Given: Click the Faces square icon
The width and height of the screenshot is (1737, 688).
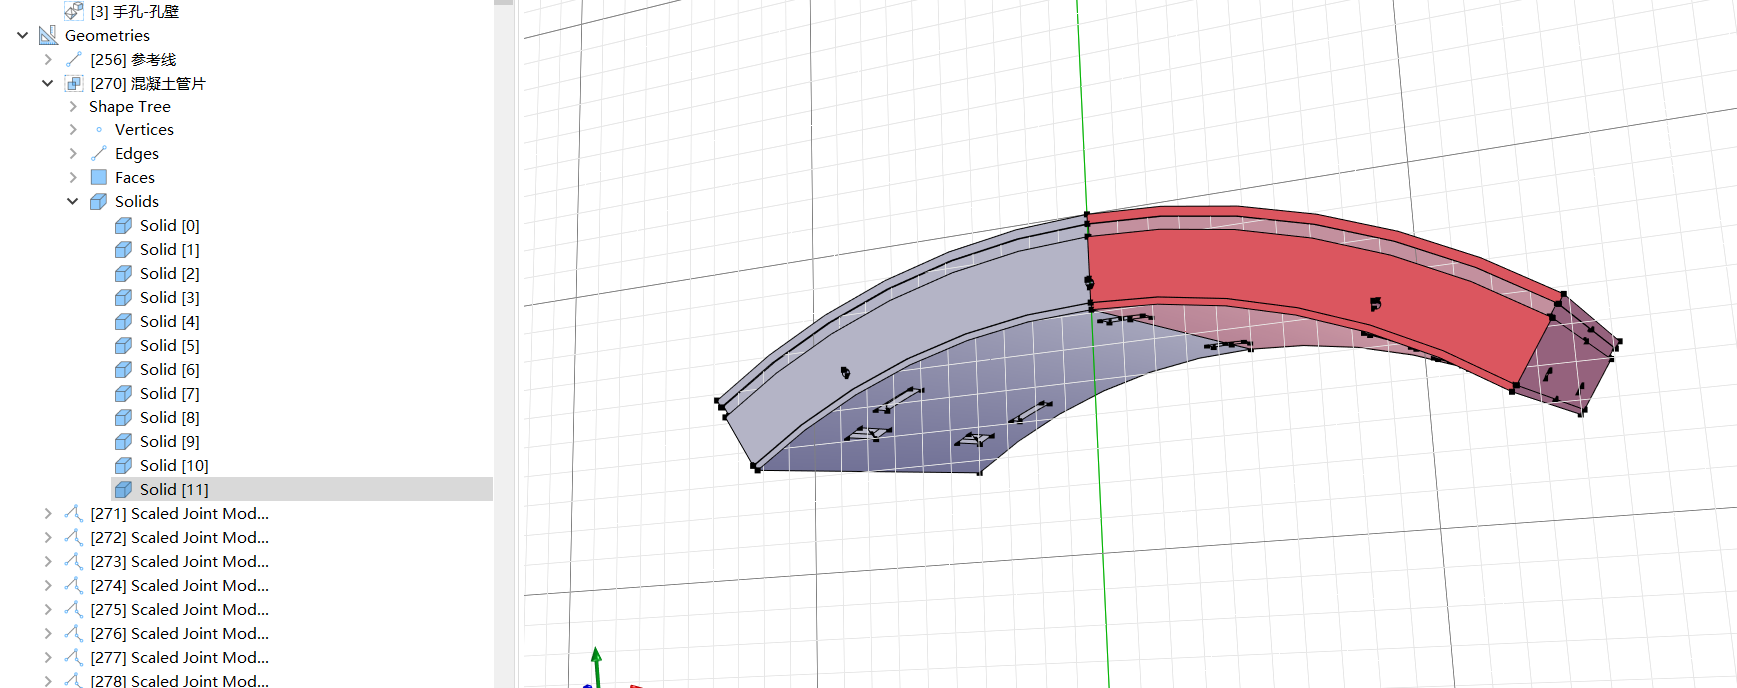Looking at the screenshot, I should (99, 177).
